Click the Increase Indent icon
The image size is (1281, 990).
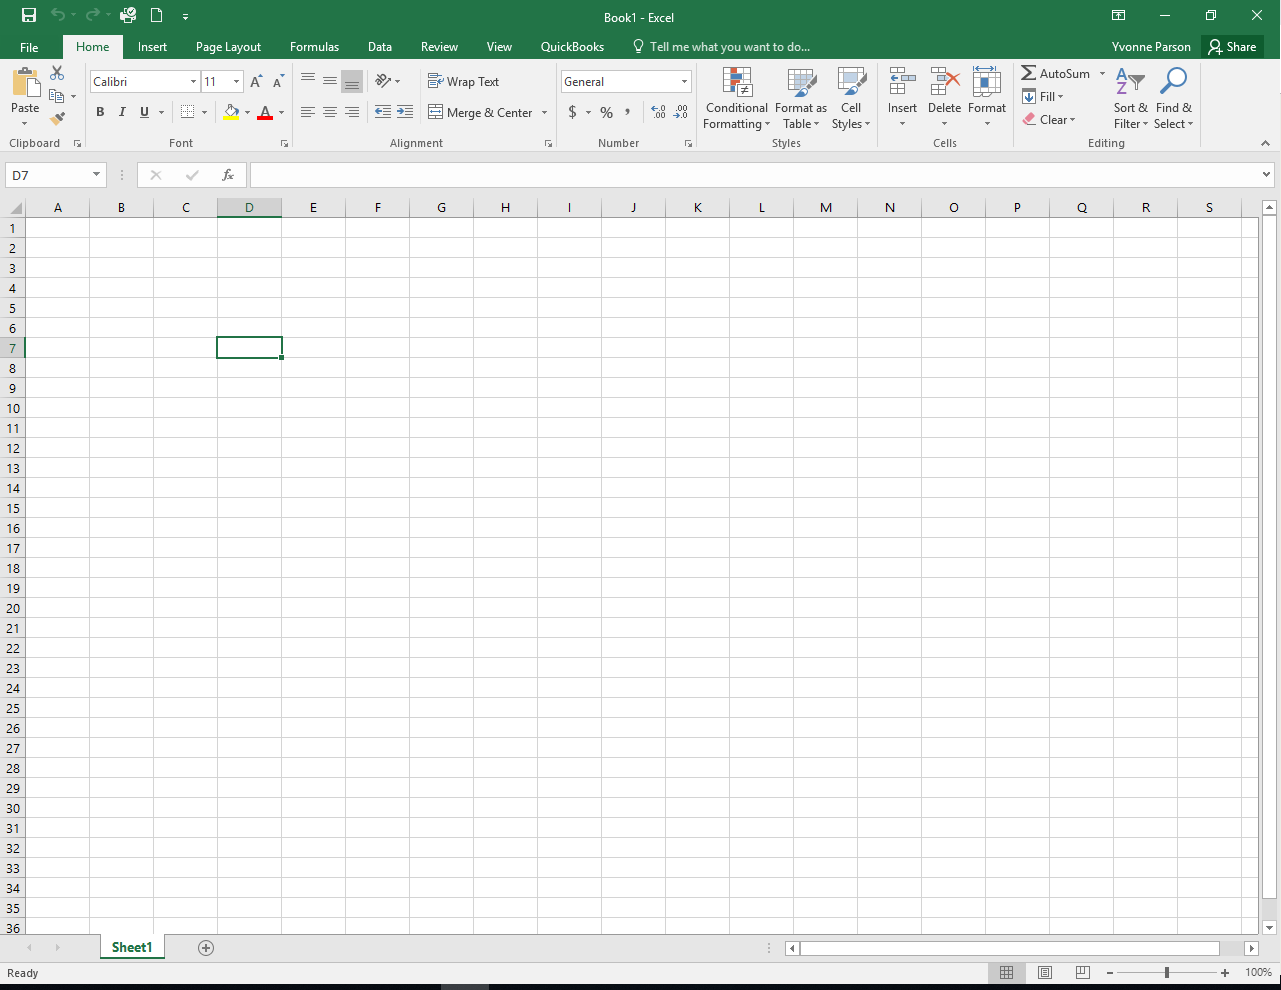(405, 112)
